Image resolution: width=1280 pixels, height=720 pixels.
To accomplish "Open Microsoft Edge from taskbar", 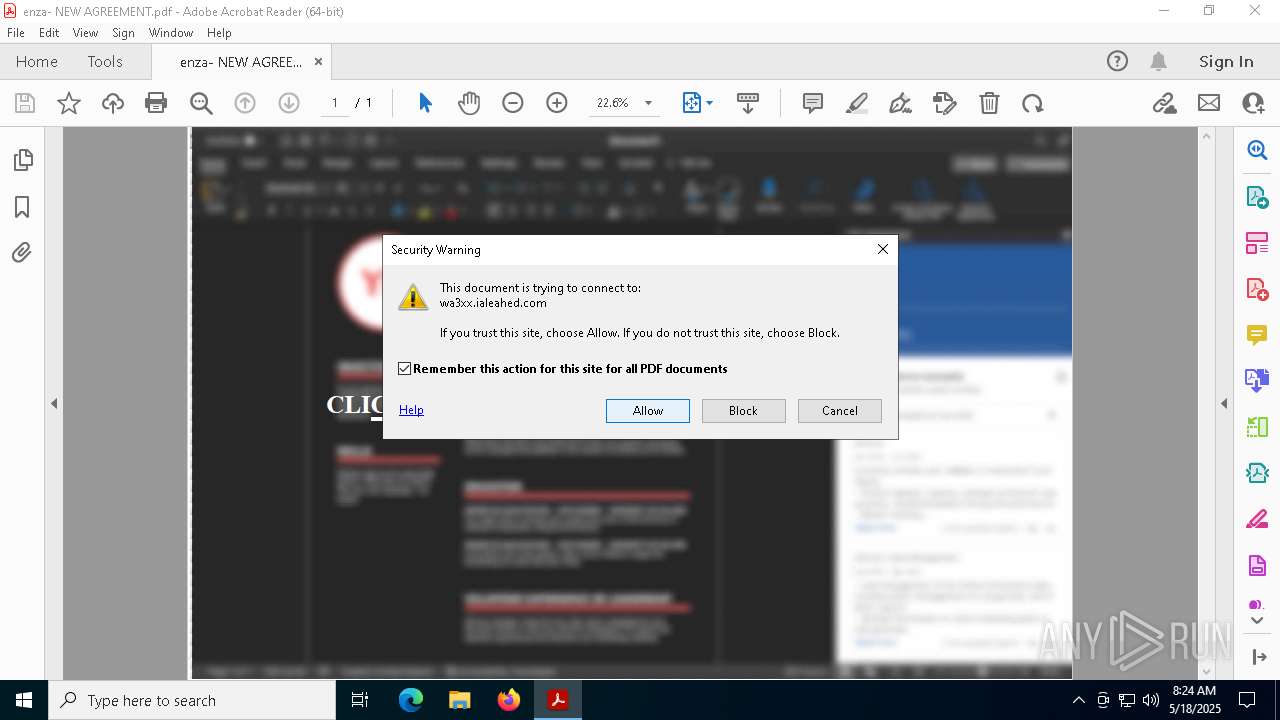I will (411, 700).
